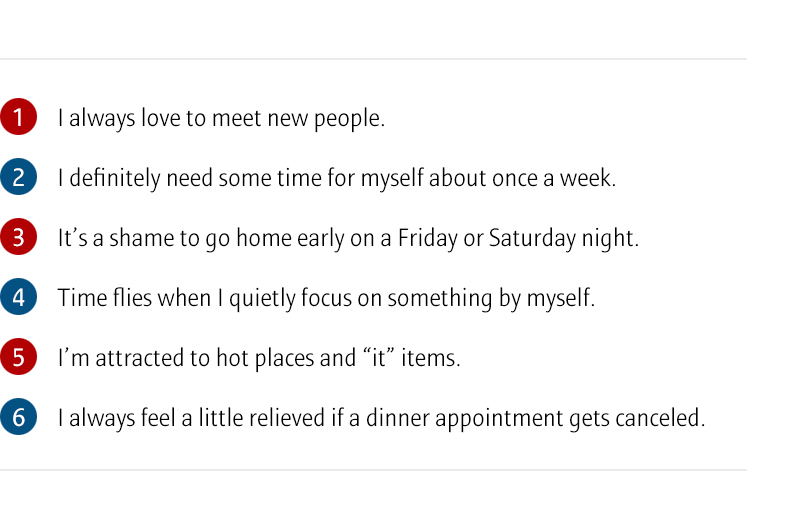Click the red number 3 badge

pyautogui.click(x=18, y=237)
